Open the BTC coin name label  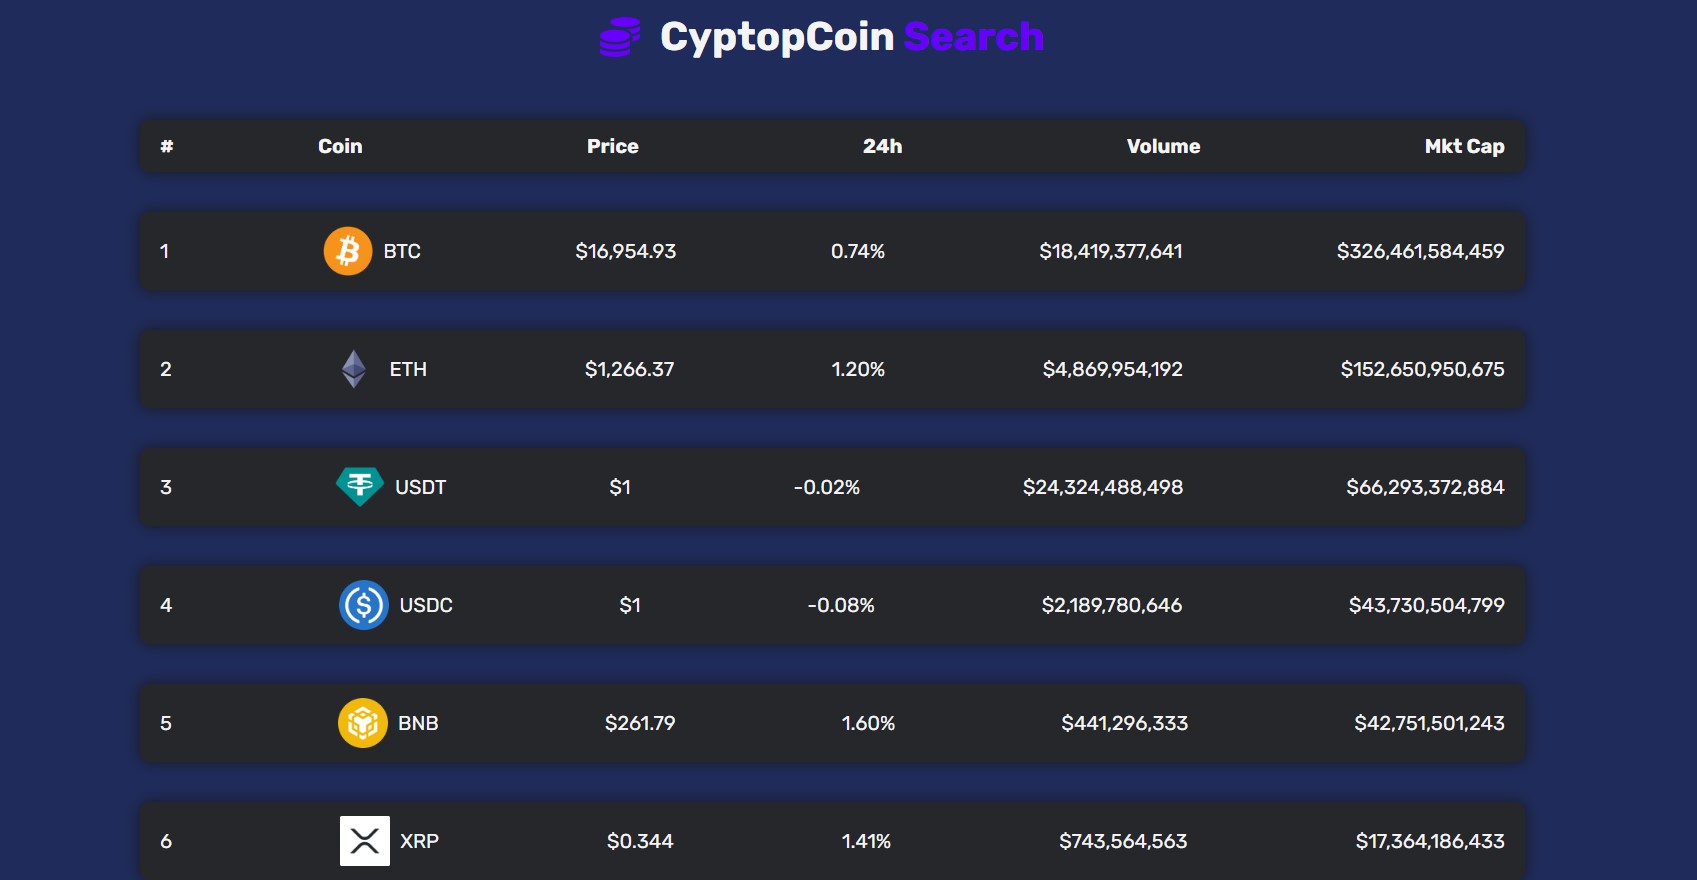pos(402,251)
